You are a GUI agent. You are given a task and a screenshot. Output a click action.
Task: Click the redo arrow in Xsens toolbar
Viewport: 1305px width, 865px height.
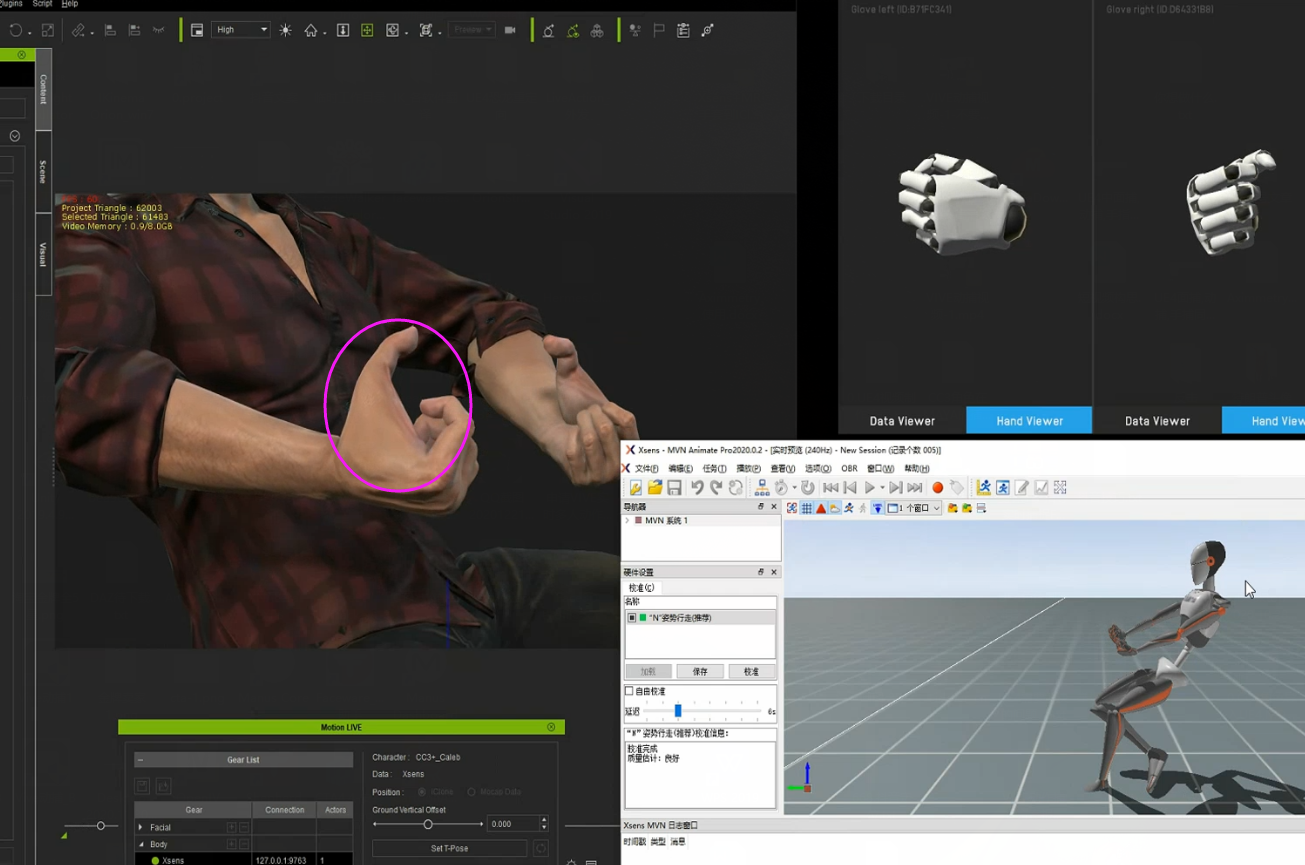(x=716, y=488)
